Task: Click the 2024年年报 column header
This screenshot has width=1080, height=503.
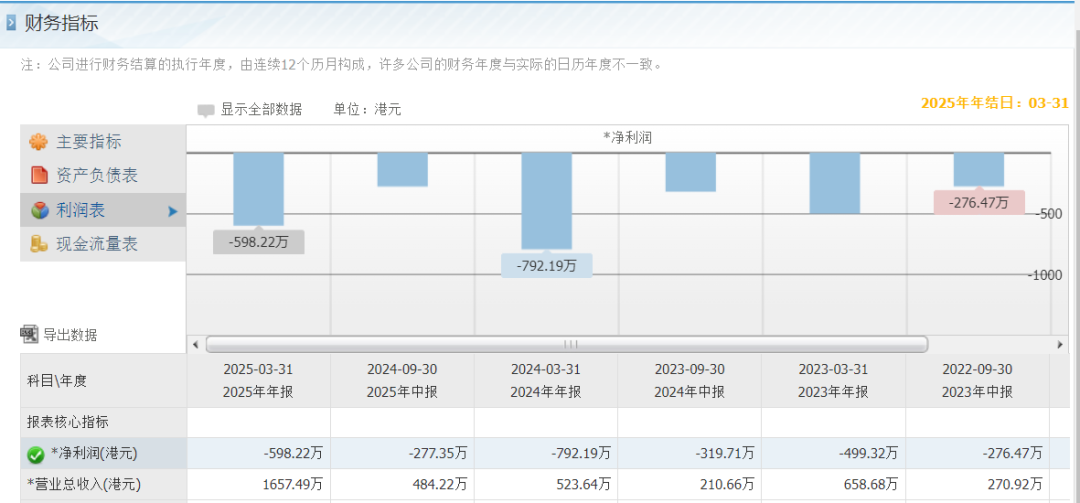Action: point(546,380)
